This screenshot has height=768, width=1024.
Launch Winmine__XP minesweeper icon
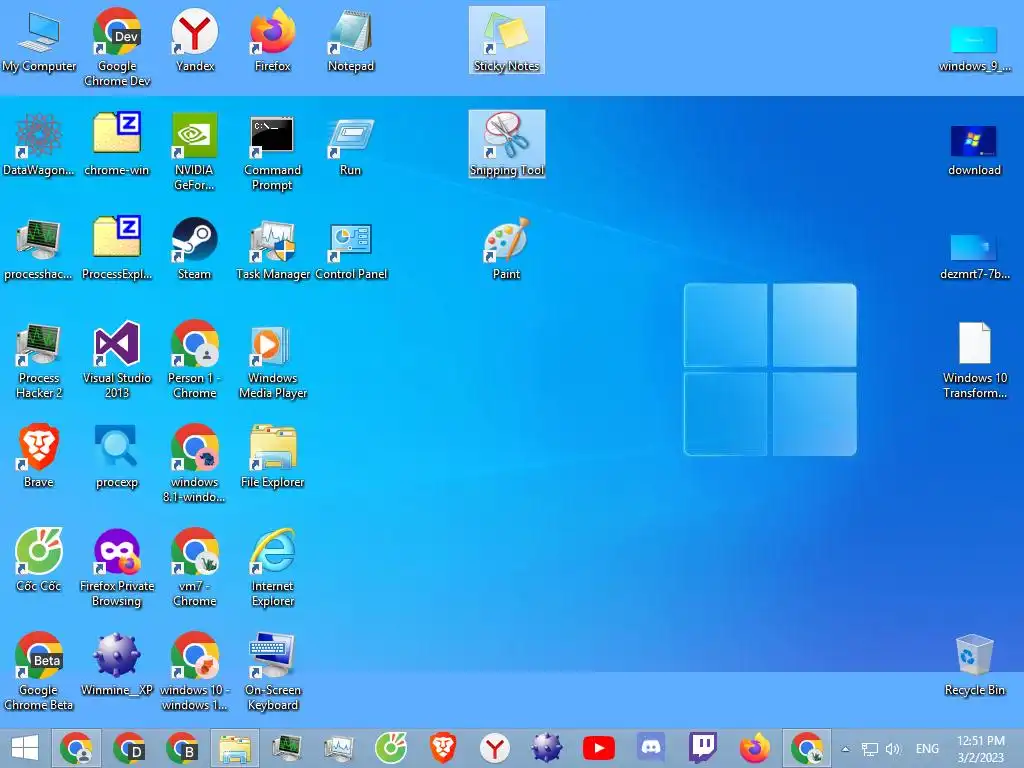pyautogui.click(x=117, y=664)
